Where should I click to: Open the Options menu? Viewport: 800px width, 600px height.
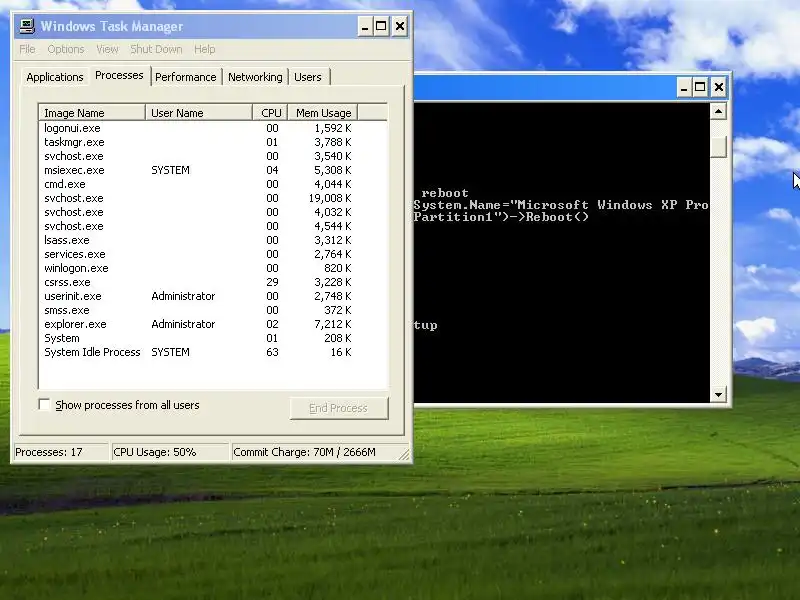[66, 49]
